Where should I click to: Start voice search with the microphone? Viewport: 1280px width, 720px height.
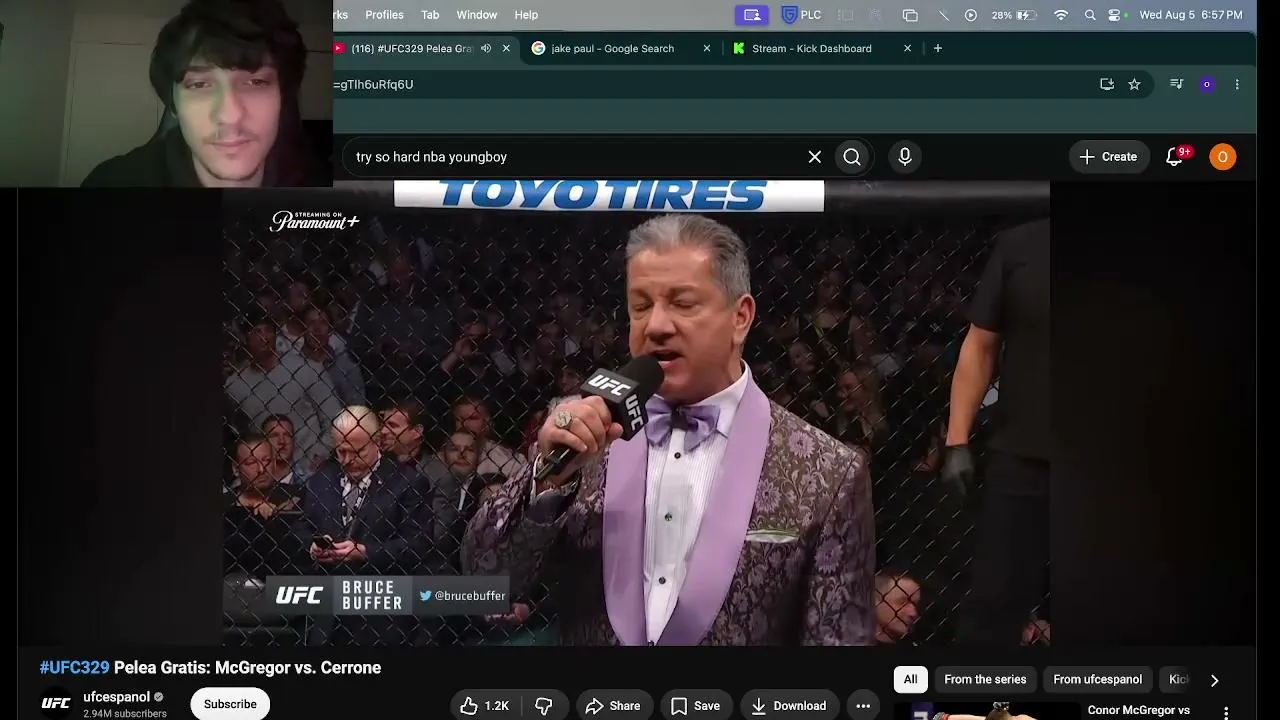pos(905,157)
